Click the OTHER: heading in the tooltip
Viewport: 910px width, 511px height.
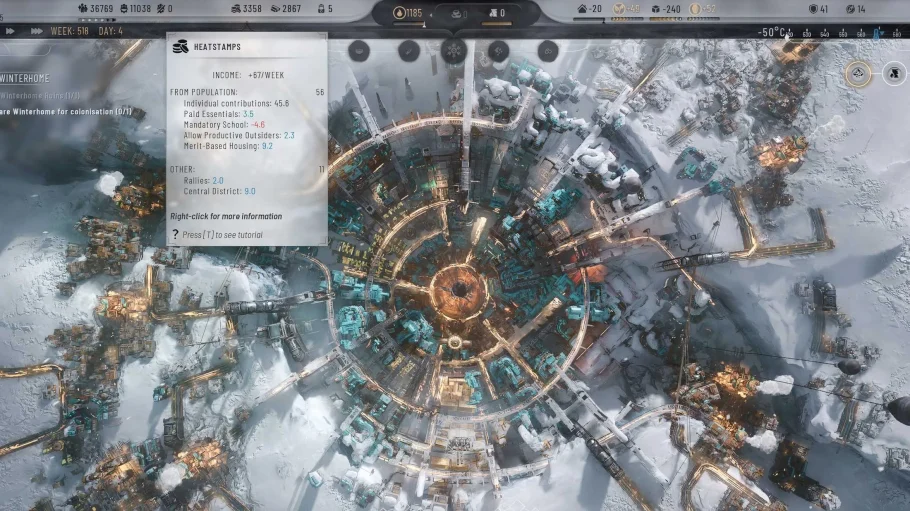pos(182,169)
